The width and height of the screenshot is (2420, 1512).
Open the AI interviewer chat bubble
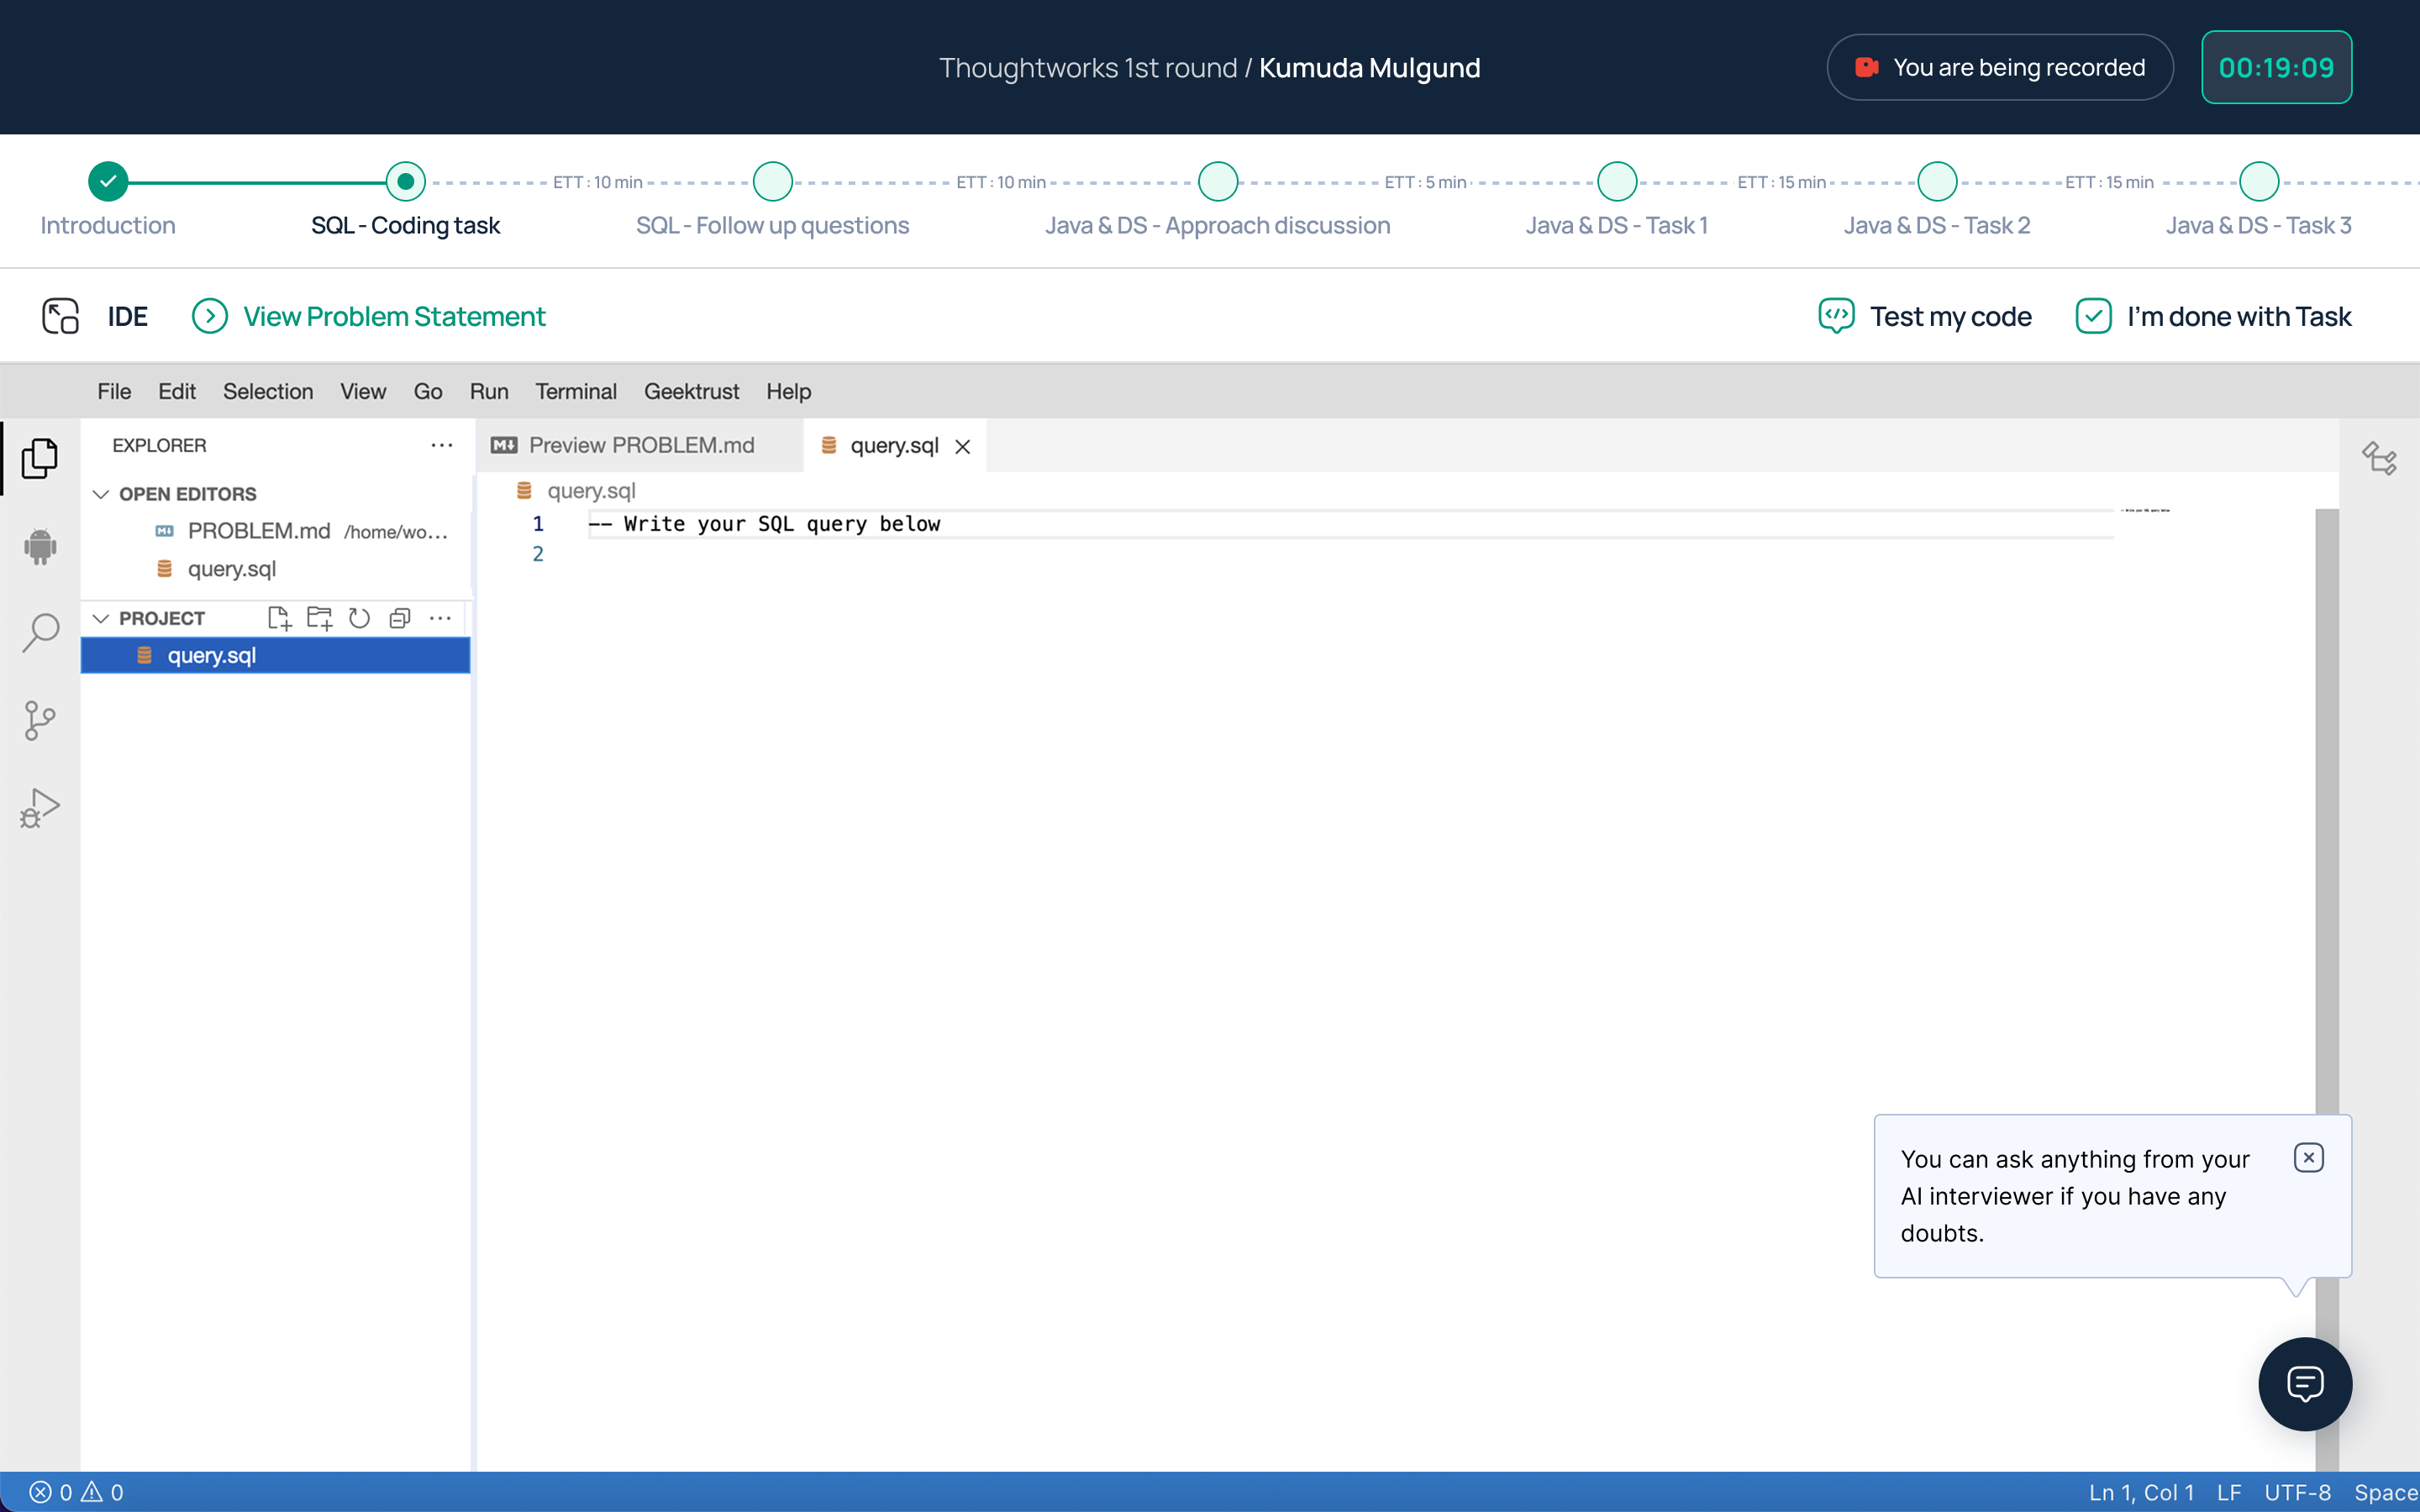2304,1384
